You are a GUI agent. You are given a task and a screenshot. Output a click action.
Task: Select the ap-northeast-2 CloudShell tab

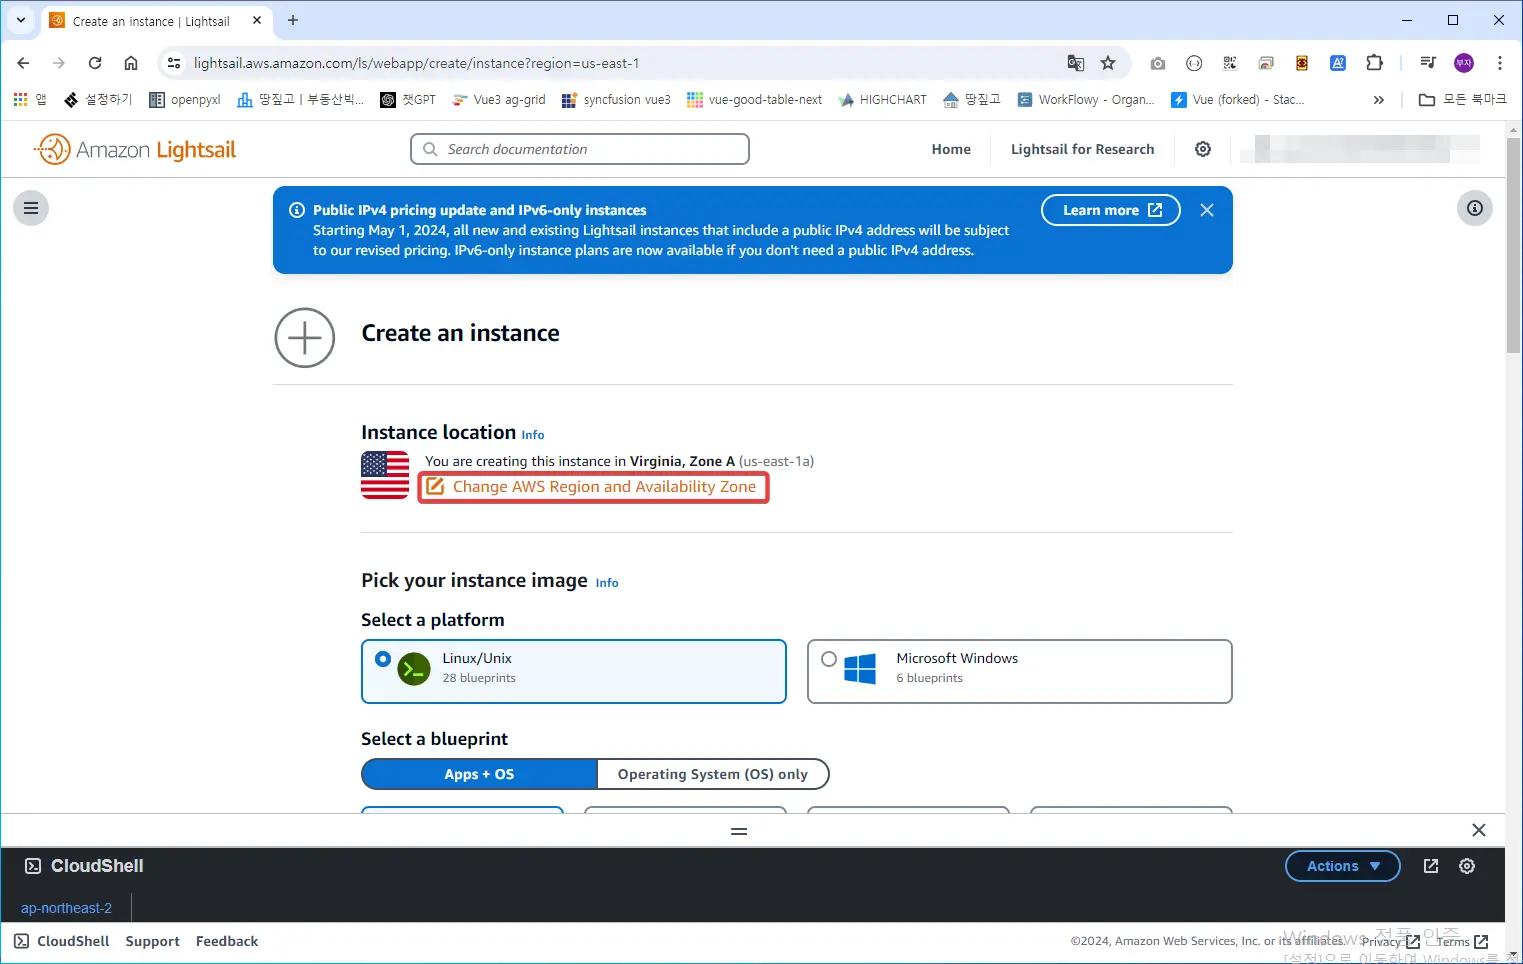pyautogui.click(x=66, y=908)
